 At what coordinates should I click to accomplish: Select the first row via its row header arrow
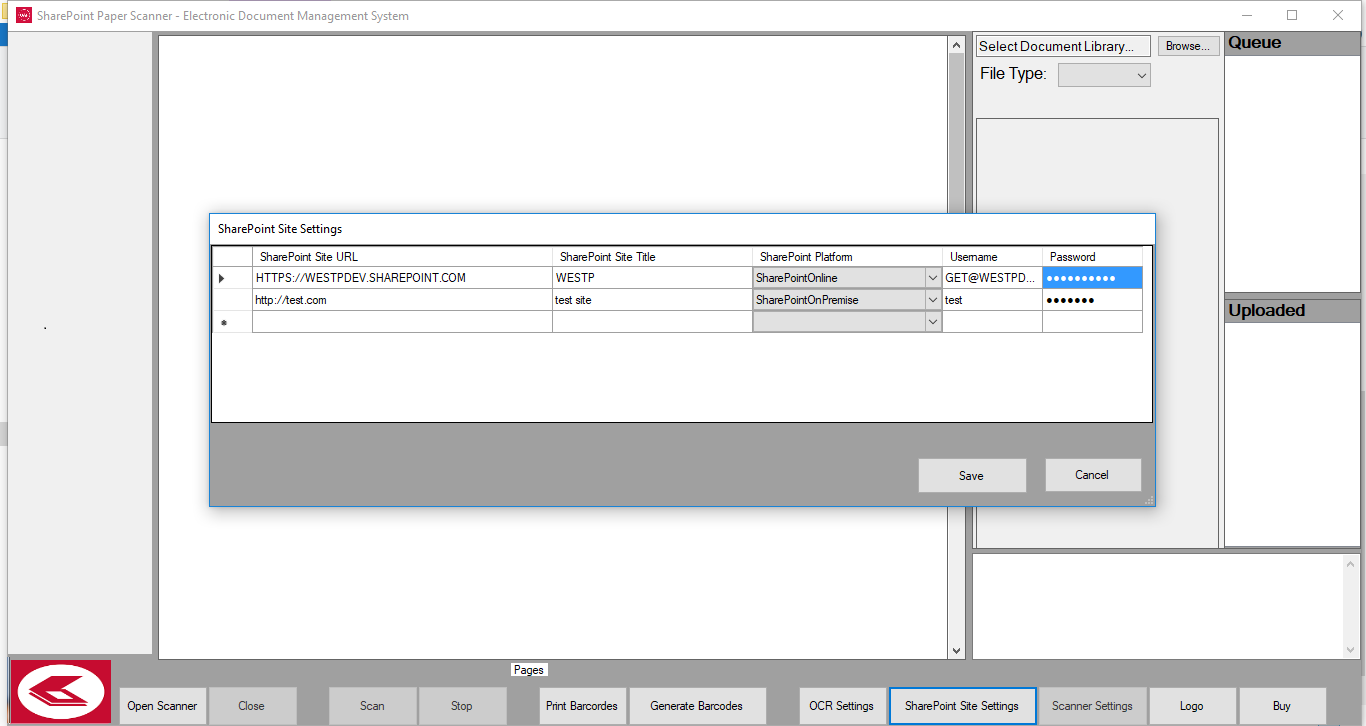[232, 278]
